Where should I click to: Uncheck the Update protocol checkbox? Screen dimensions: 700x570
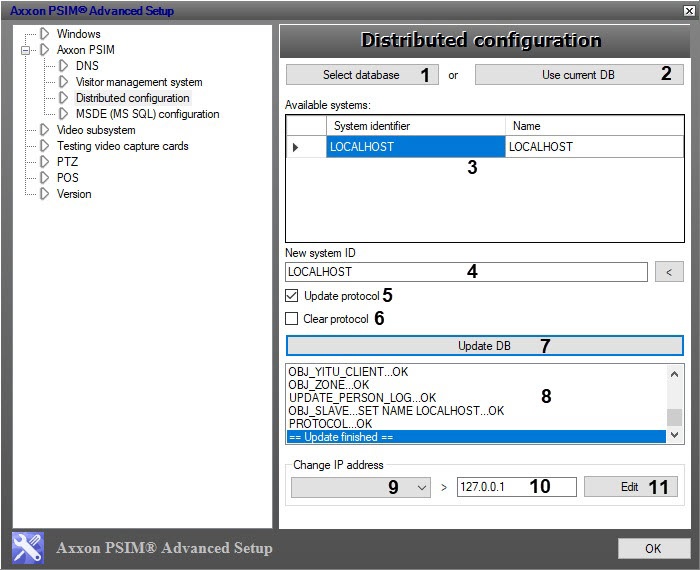[x=292, y=297]
